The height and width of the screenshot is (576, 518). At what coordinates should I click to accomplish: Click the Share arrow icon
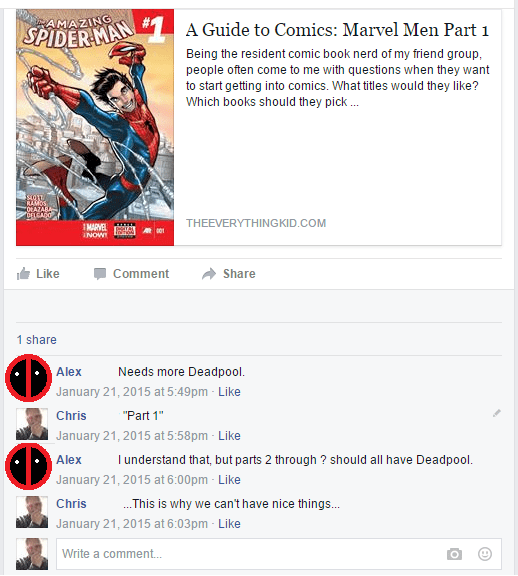click(209, 274)
